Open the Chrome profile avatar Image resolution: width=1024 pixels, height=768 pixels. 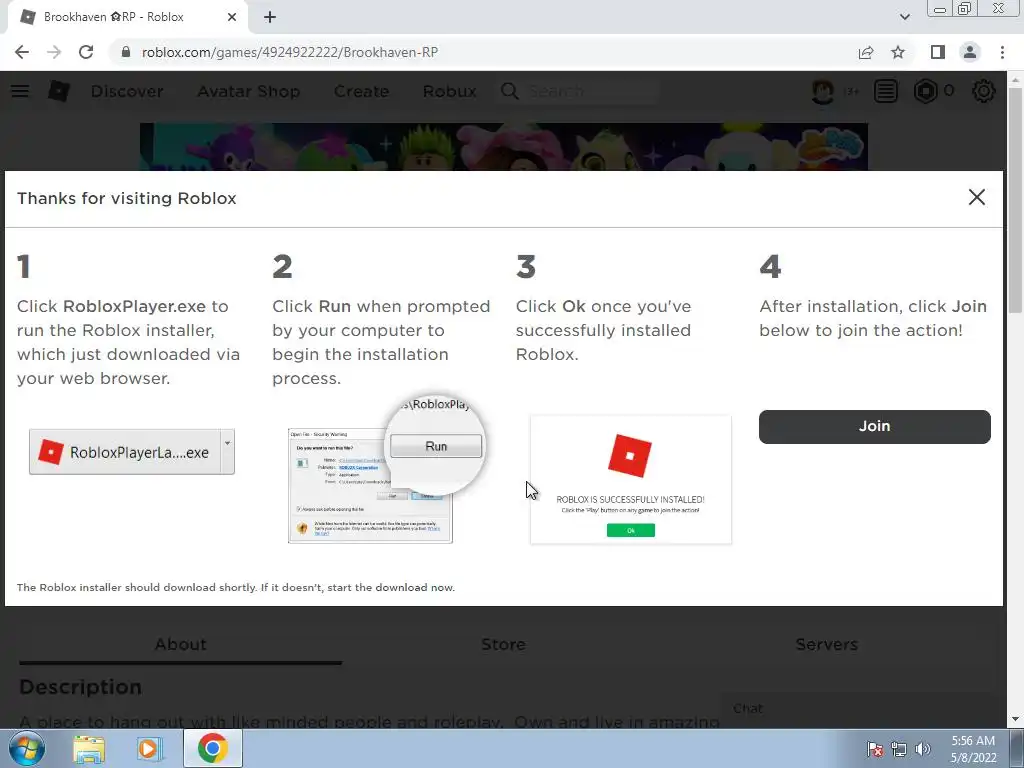(970, 52)
